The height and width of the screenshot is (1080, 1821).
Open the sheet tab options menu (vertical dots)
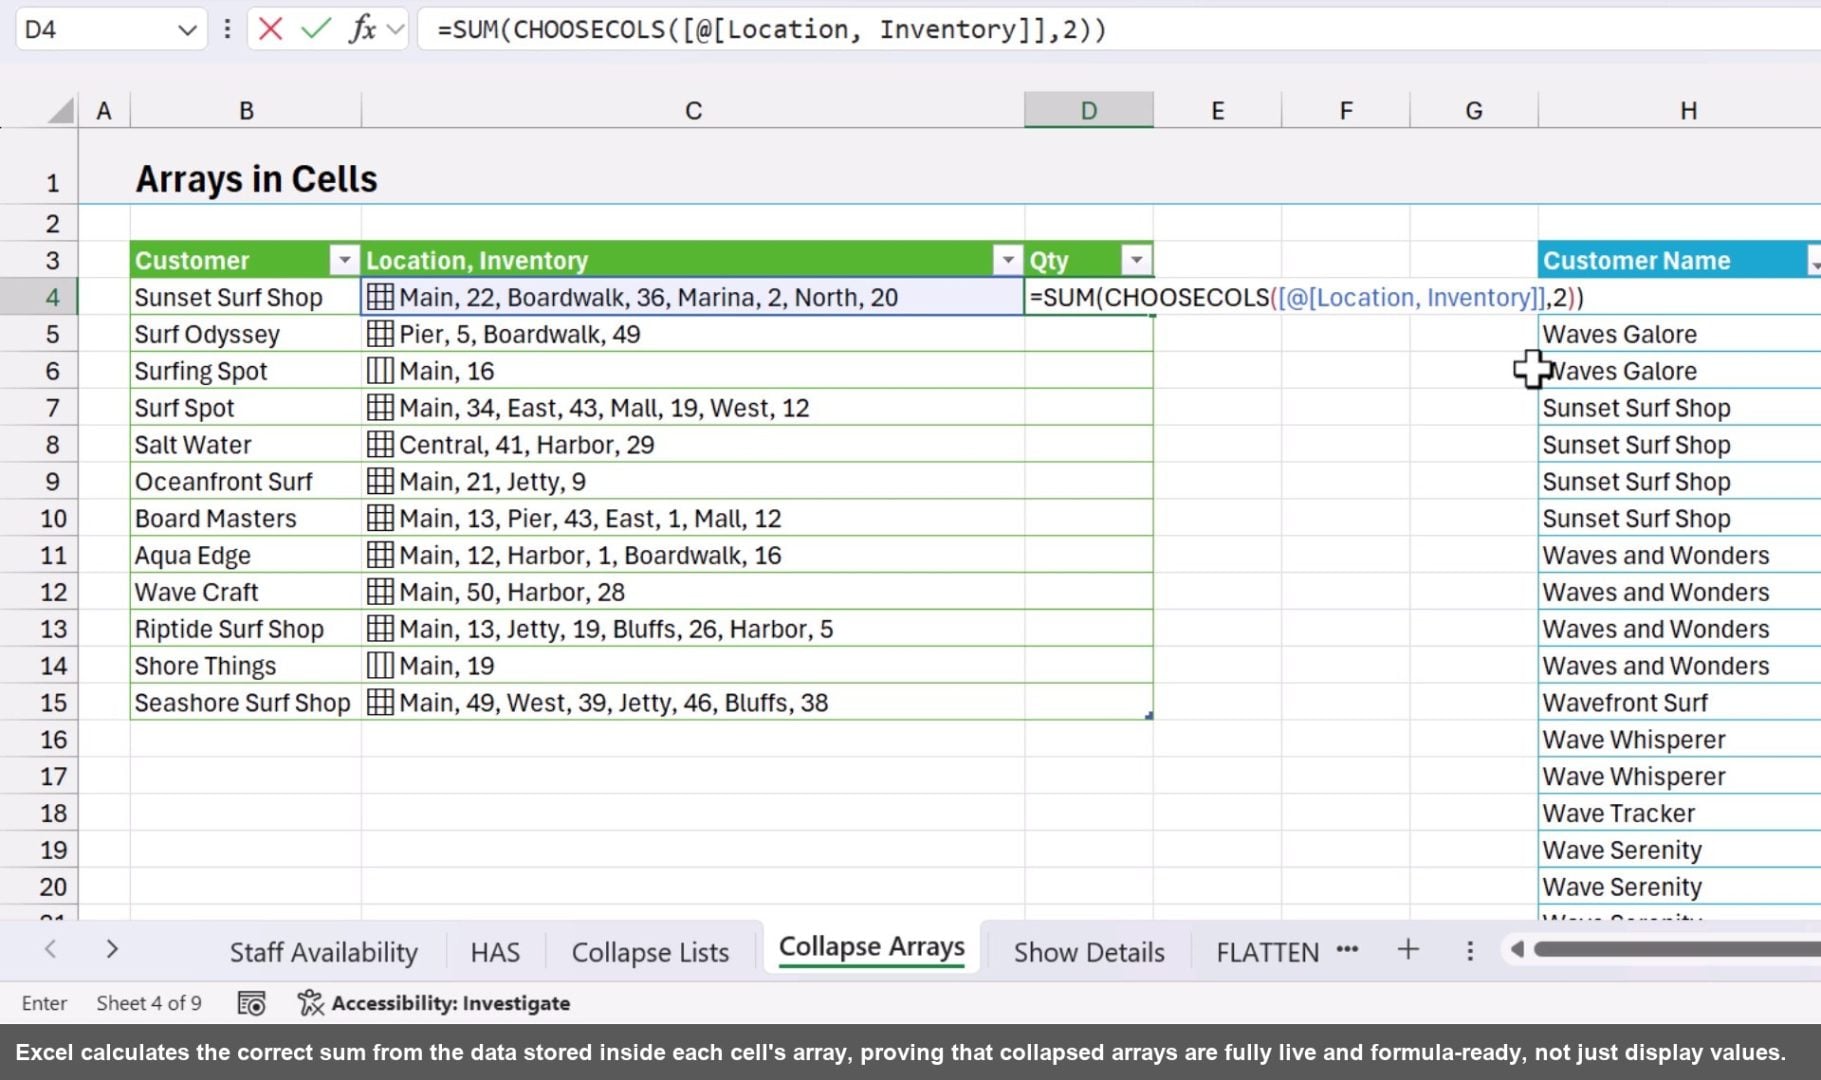coord(1470,950)
